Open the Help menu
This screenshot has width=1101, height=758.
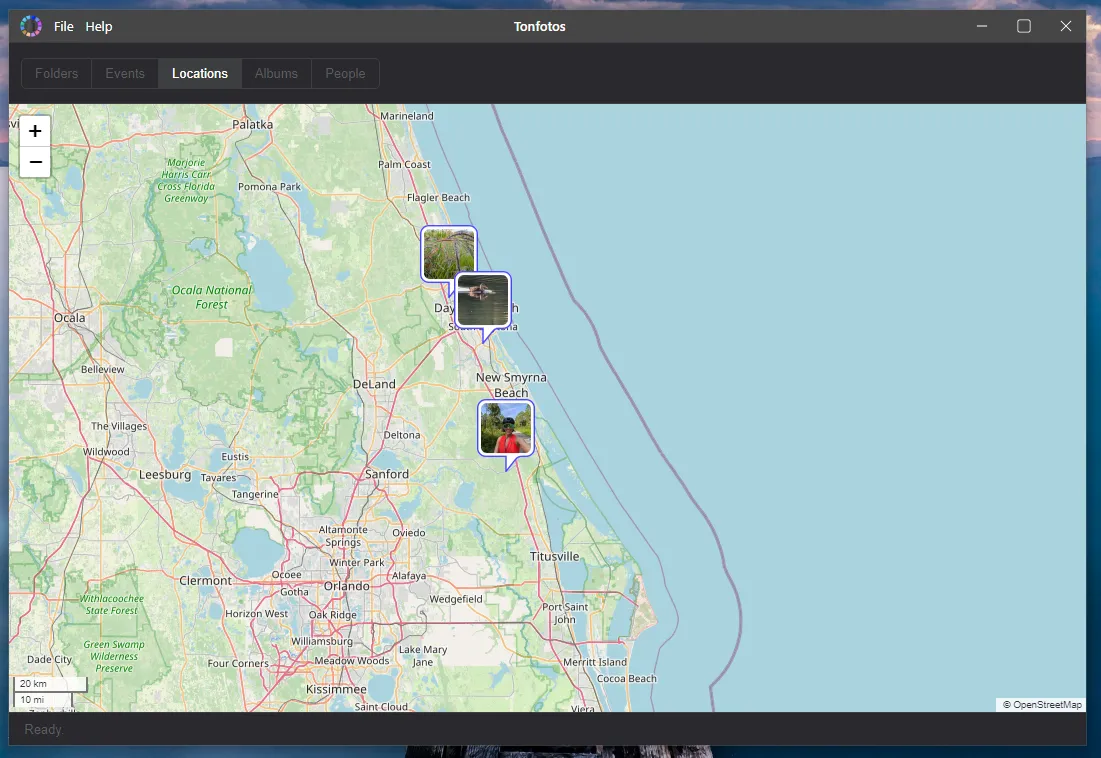[98, 26]
